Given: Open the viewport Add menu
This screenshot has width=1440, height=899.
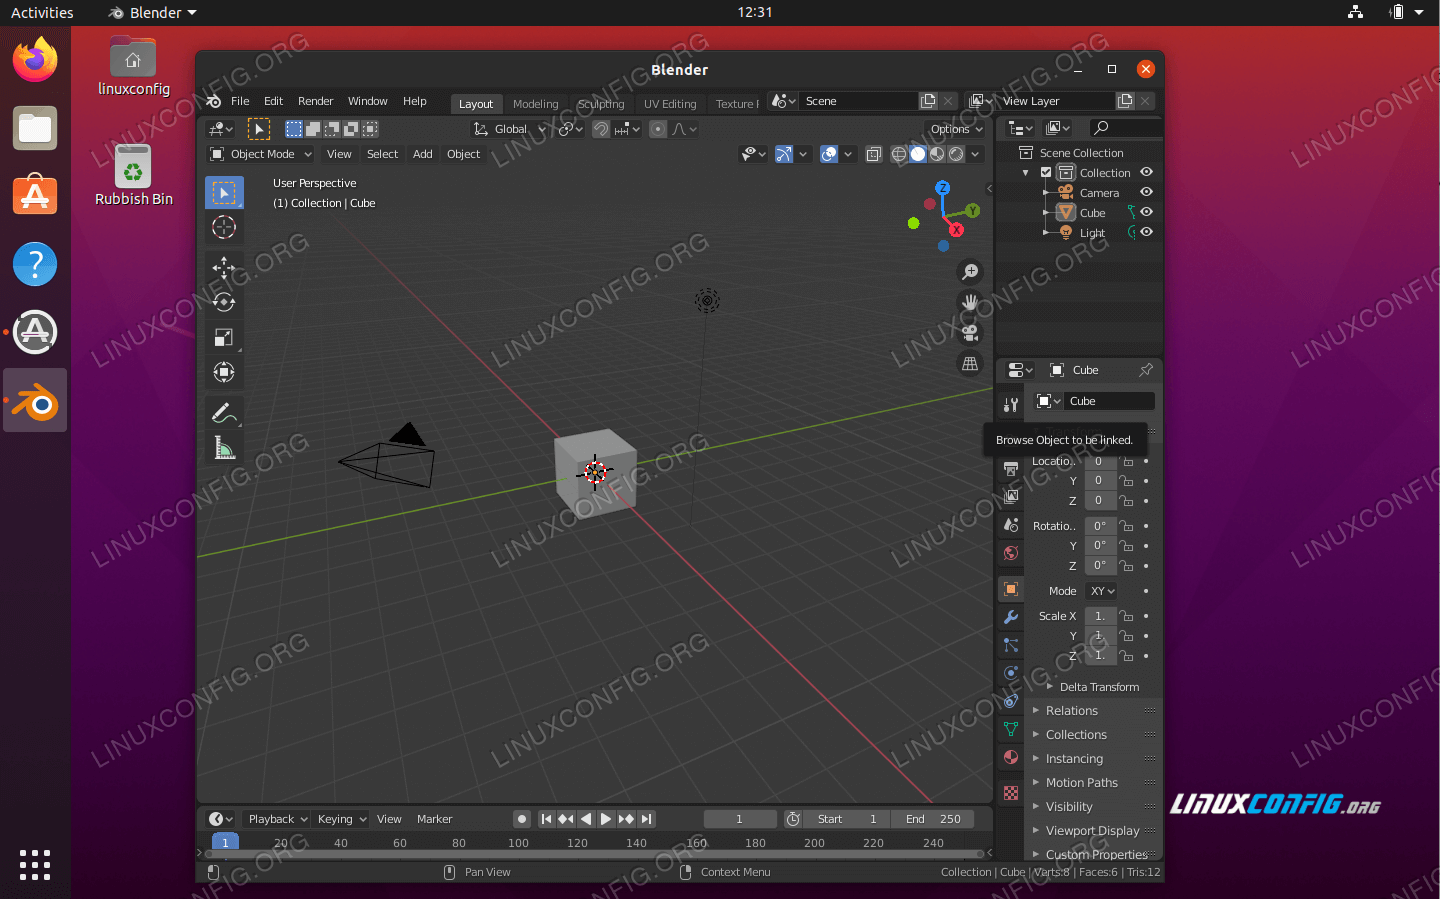Looking at the screenshot, I should click(x=423, y=154).
